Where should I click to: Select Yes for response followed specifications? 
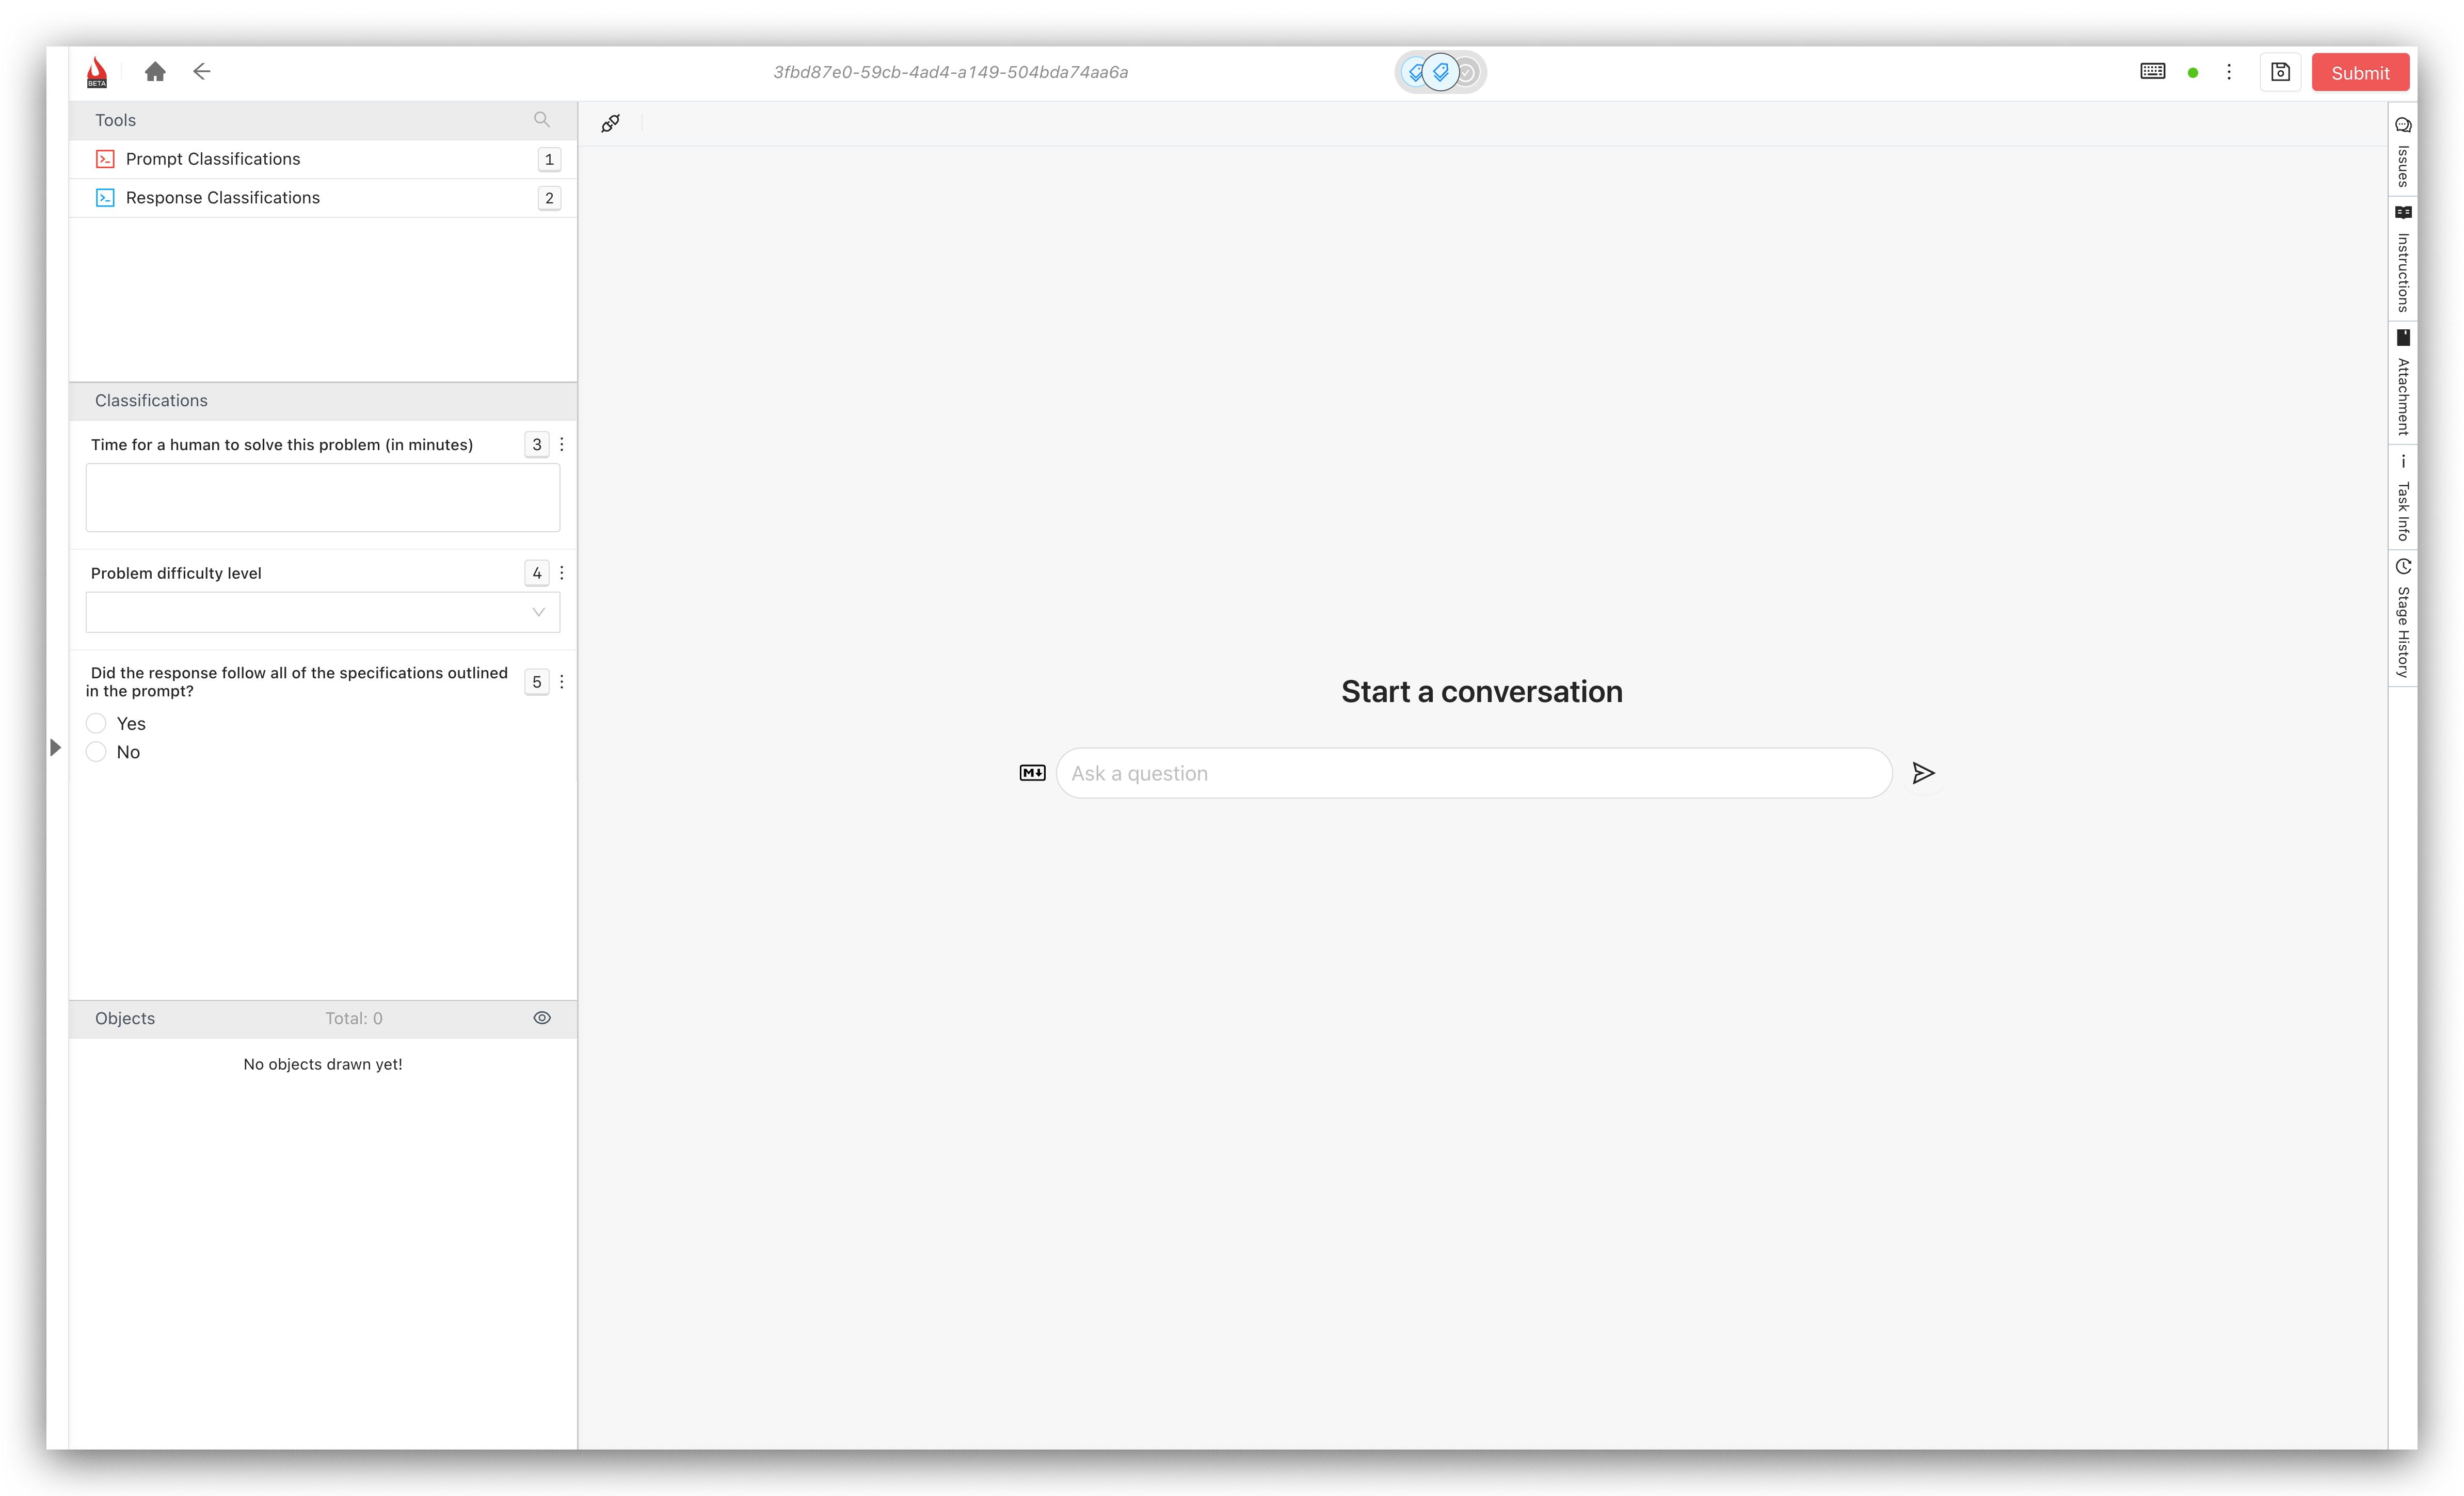click(x=96, y=723)
